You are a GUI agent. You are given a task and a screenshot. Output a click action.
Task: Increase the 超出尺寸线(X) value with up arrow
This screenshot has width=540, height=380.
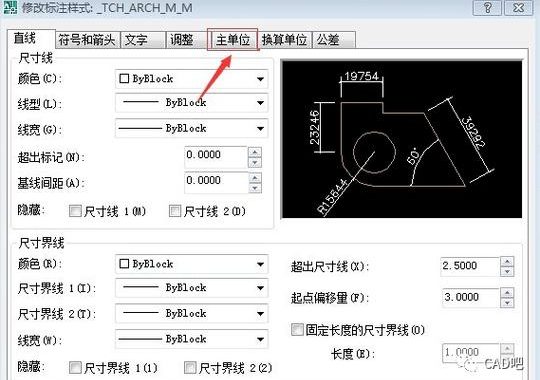507,261
